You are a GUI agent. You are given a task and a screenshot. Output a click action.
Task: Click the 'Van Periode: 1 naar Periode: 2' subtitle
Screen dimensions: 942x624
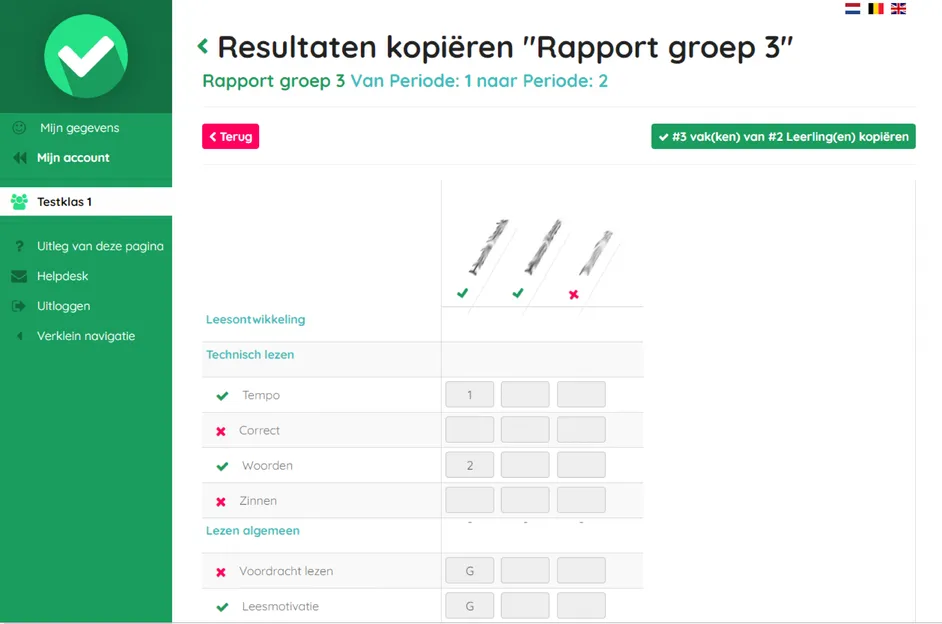(479, 80)
